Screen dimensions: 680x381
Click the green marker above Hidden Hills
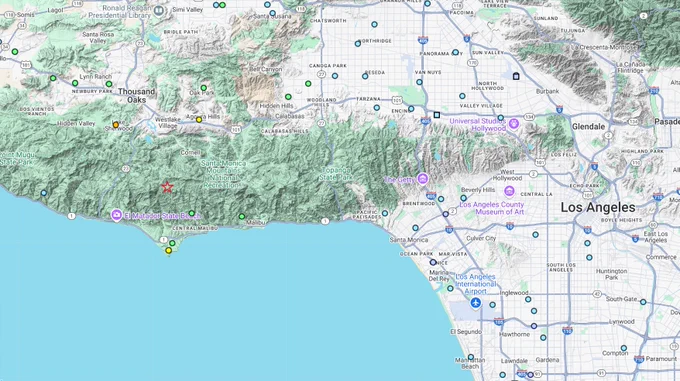(x=288, y=97)
